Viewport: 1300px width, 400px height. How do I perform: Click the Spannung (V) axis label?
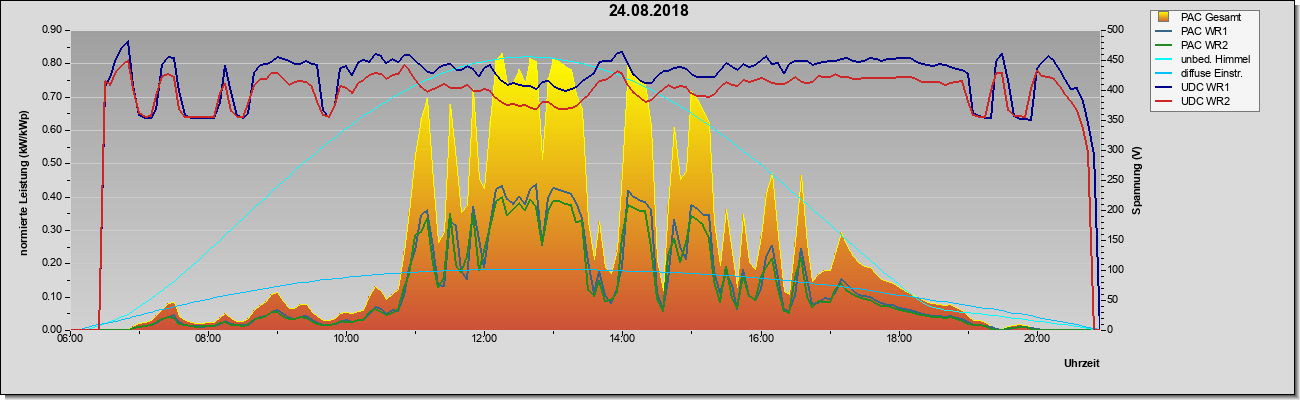point(1137,180)
